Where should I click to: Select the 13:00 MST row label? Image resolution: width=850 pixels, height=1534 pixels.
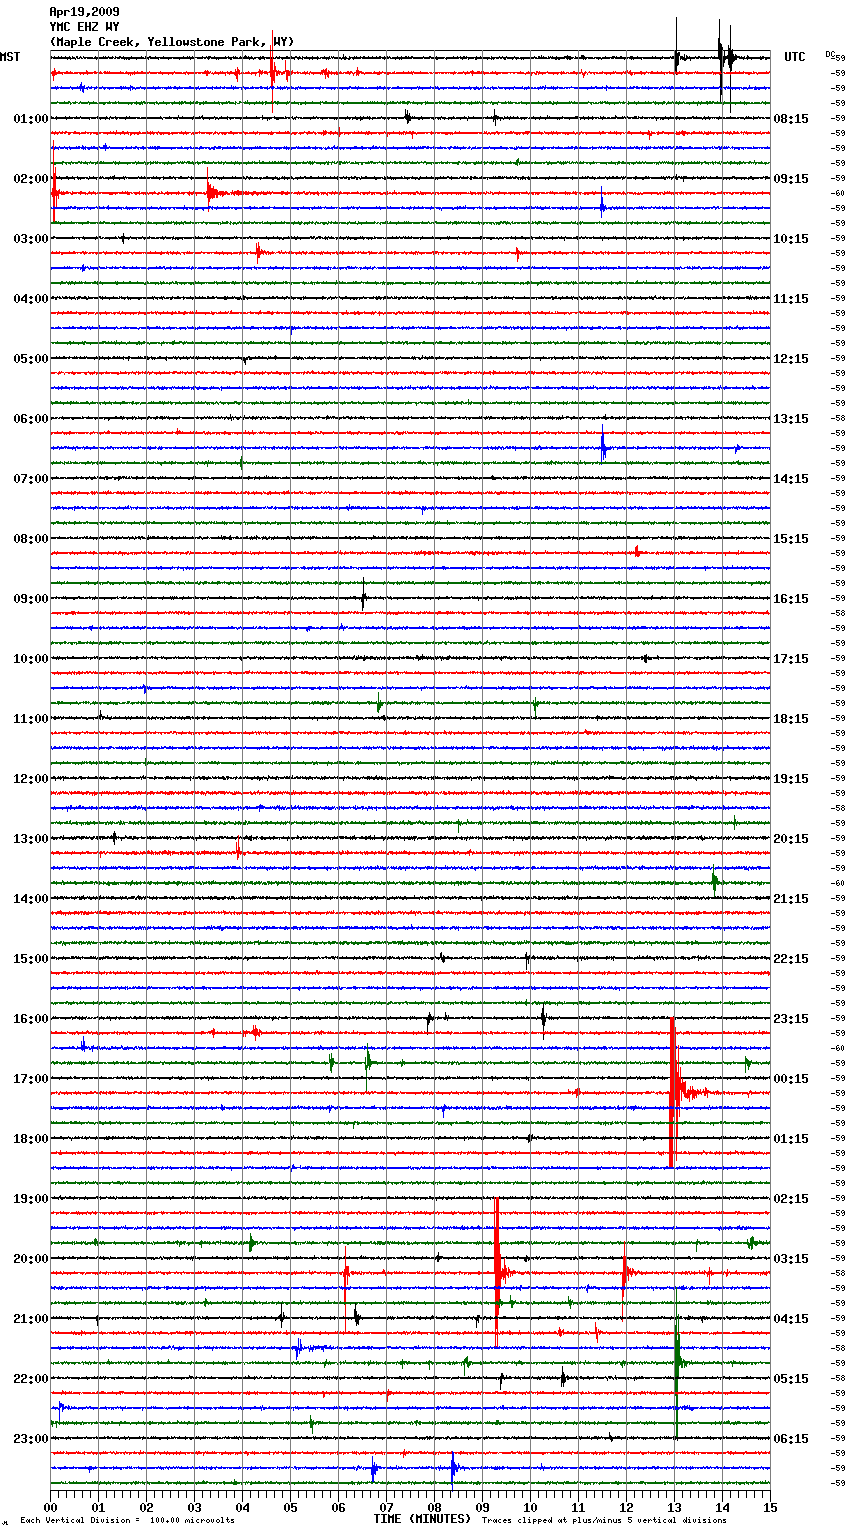[31, 839]
